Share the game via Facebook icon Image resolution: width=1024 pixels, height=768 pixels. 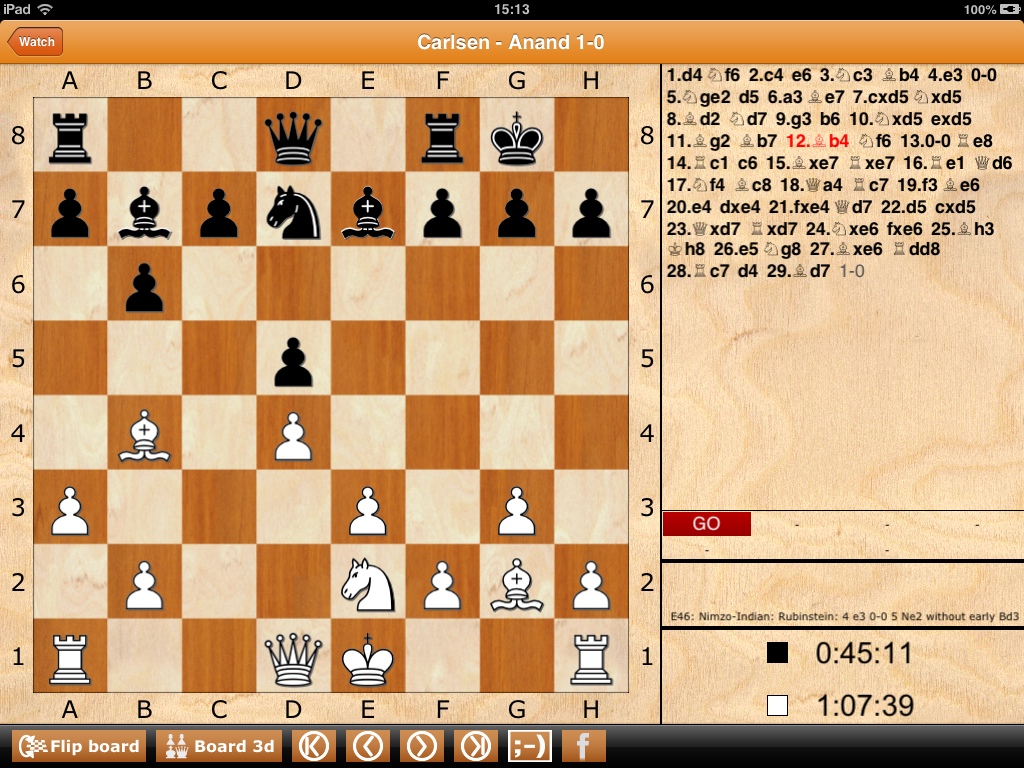pyautogui.click(x=583, y=746)
